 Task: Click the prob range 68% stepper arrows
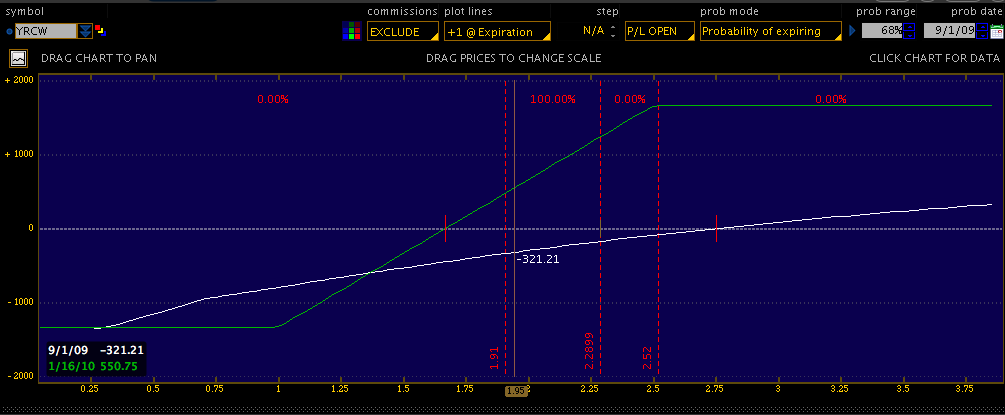[x=909, y=31]
